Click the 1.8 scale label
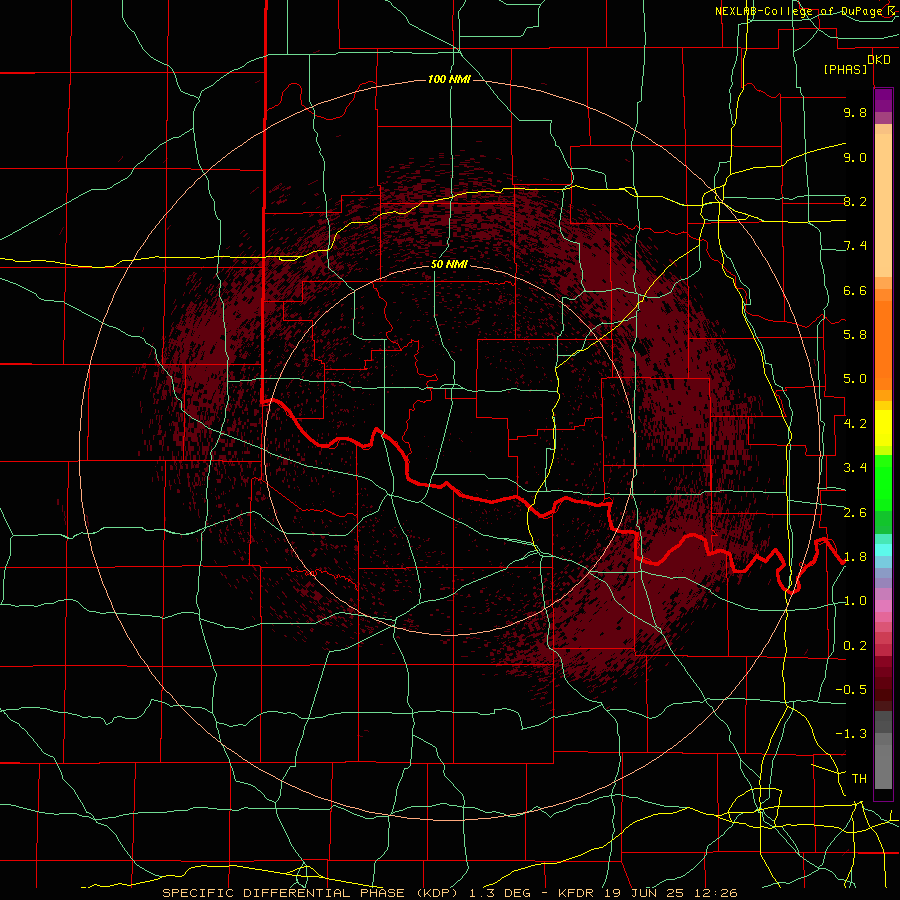 pyautogui.click(x=855, y=557)
